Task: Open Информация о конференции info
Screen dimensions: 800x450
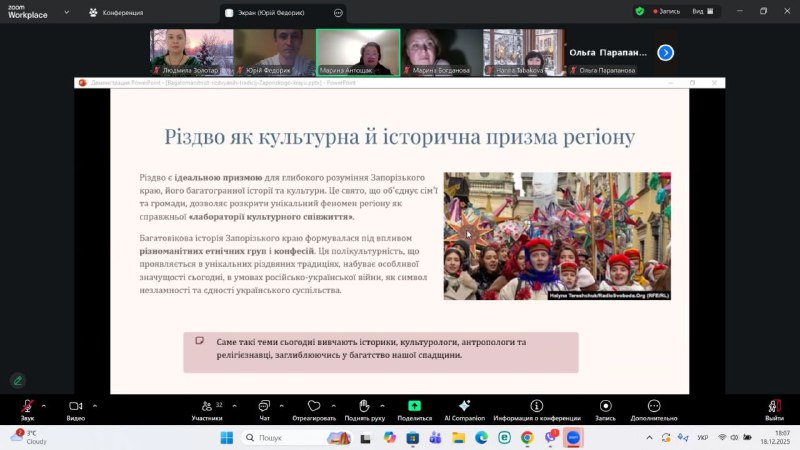Action: click(537, 406)
